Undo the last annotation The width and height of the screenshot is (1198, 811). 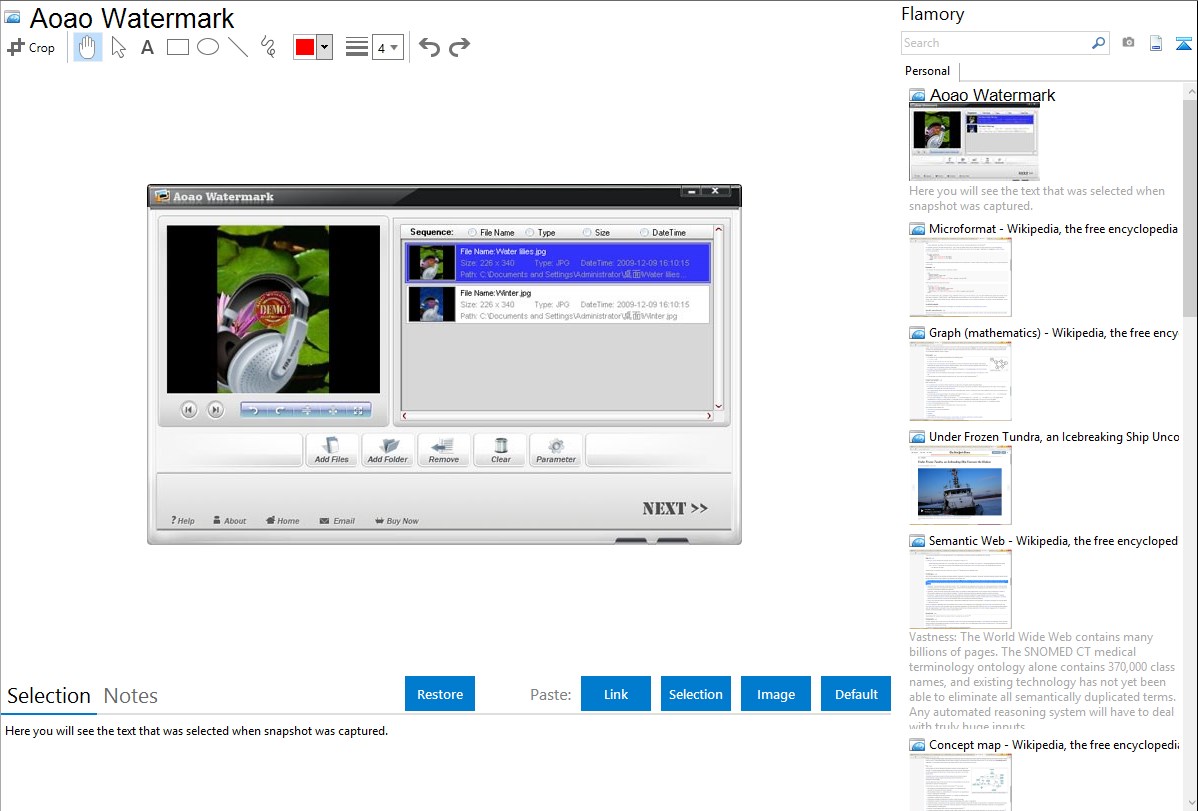(429, 47)
